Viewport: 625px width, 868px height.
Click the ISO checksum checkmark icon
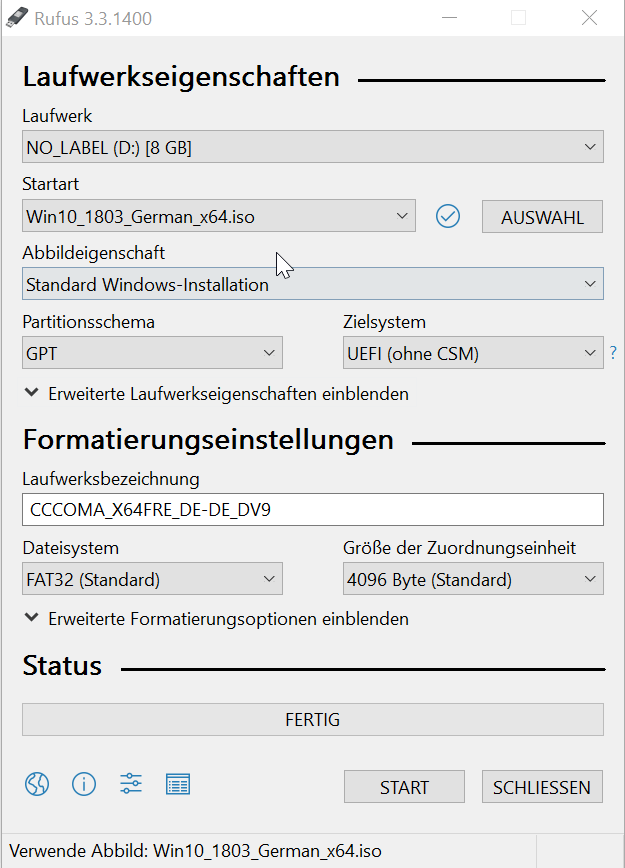(x=447, y=216)
